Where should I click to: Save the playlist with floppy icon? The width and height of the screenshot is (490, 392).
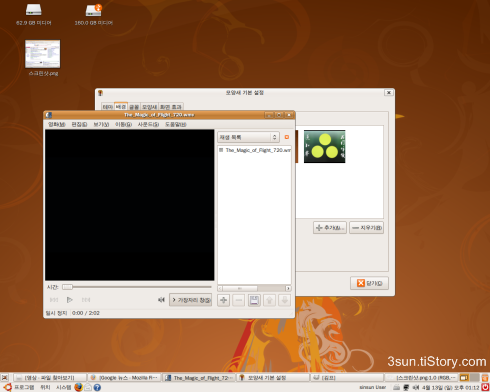254,300
